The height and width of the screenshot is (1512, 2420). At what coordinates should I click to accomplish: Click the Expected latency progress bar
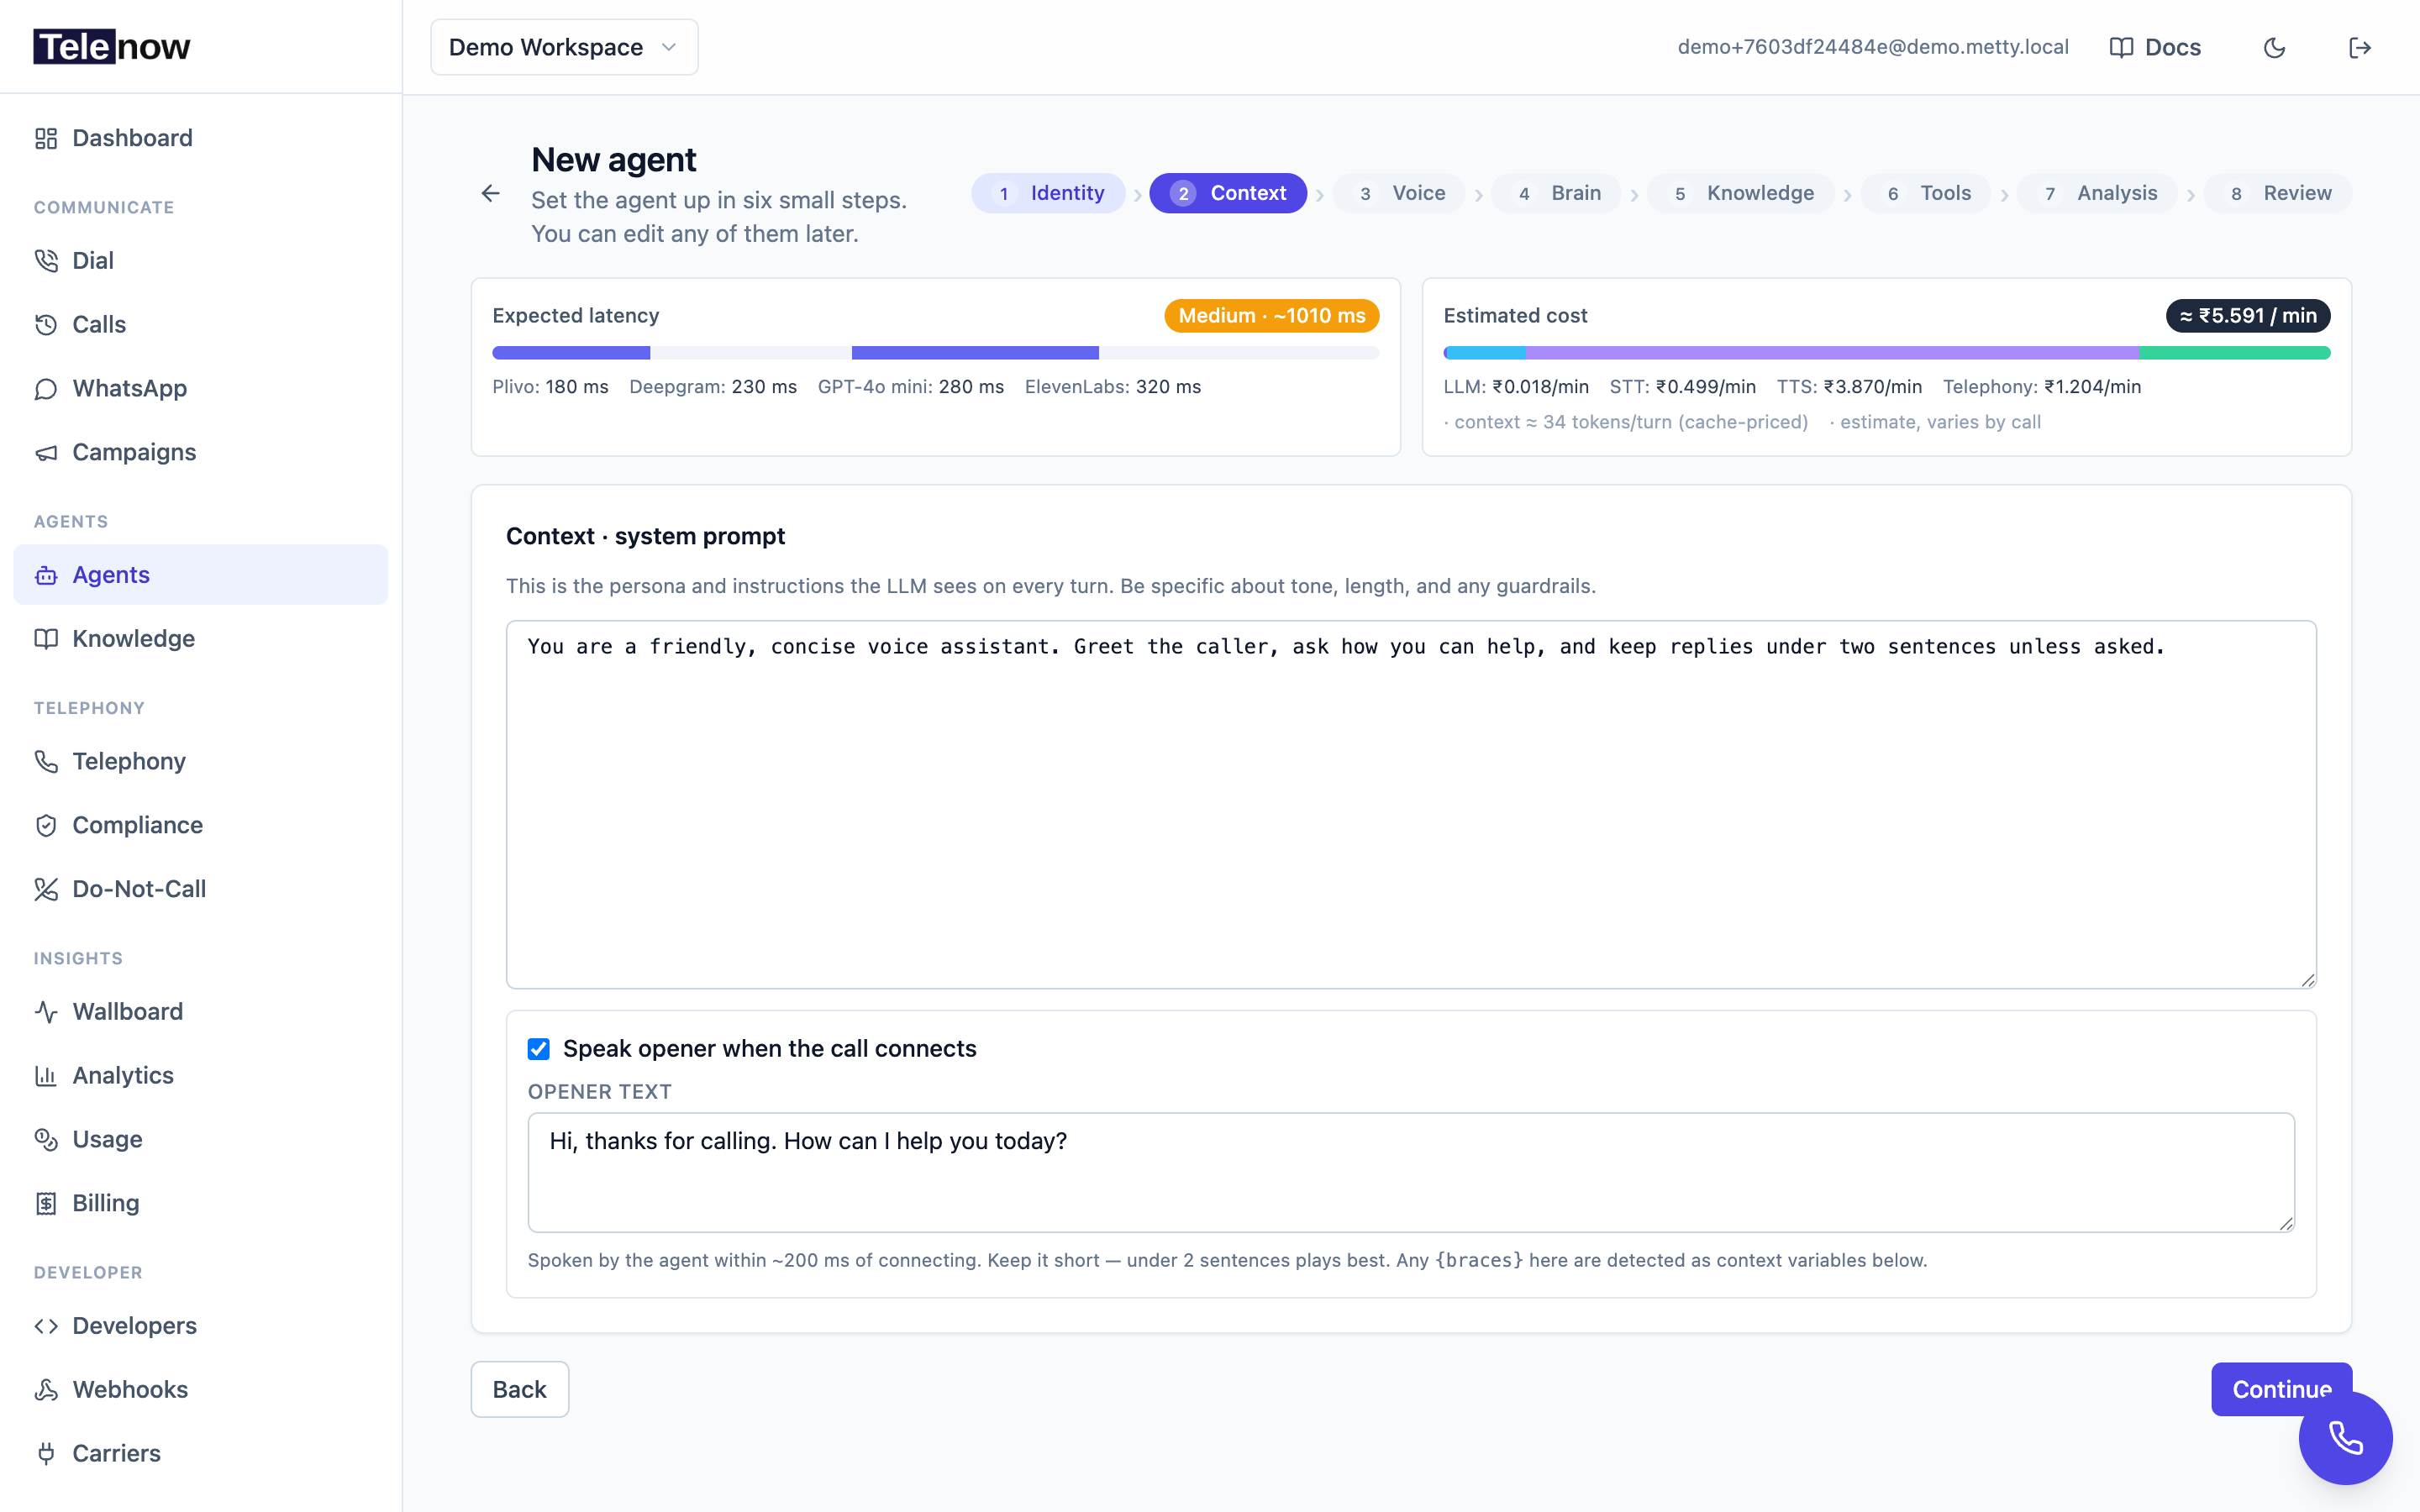935,353
